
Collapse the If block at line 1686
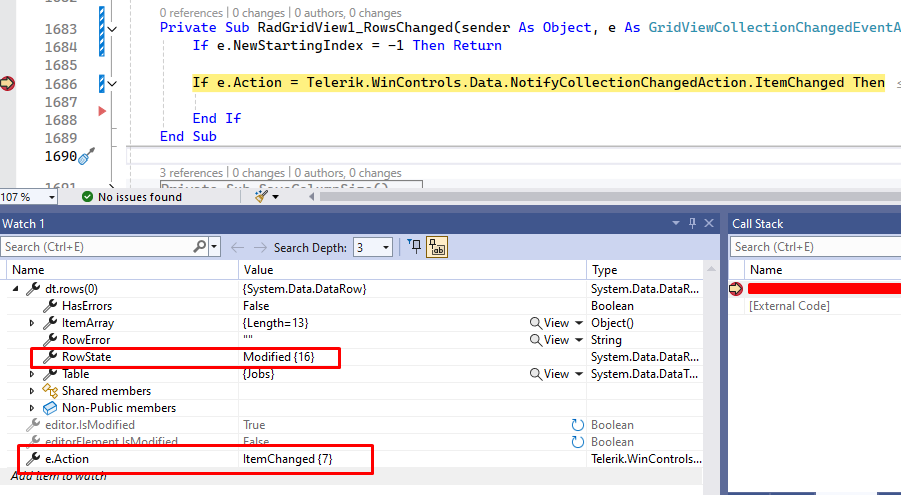pos(111,84)
